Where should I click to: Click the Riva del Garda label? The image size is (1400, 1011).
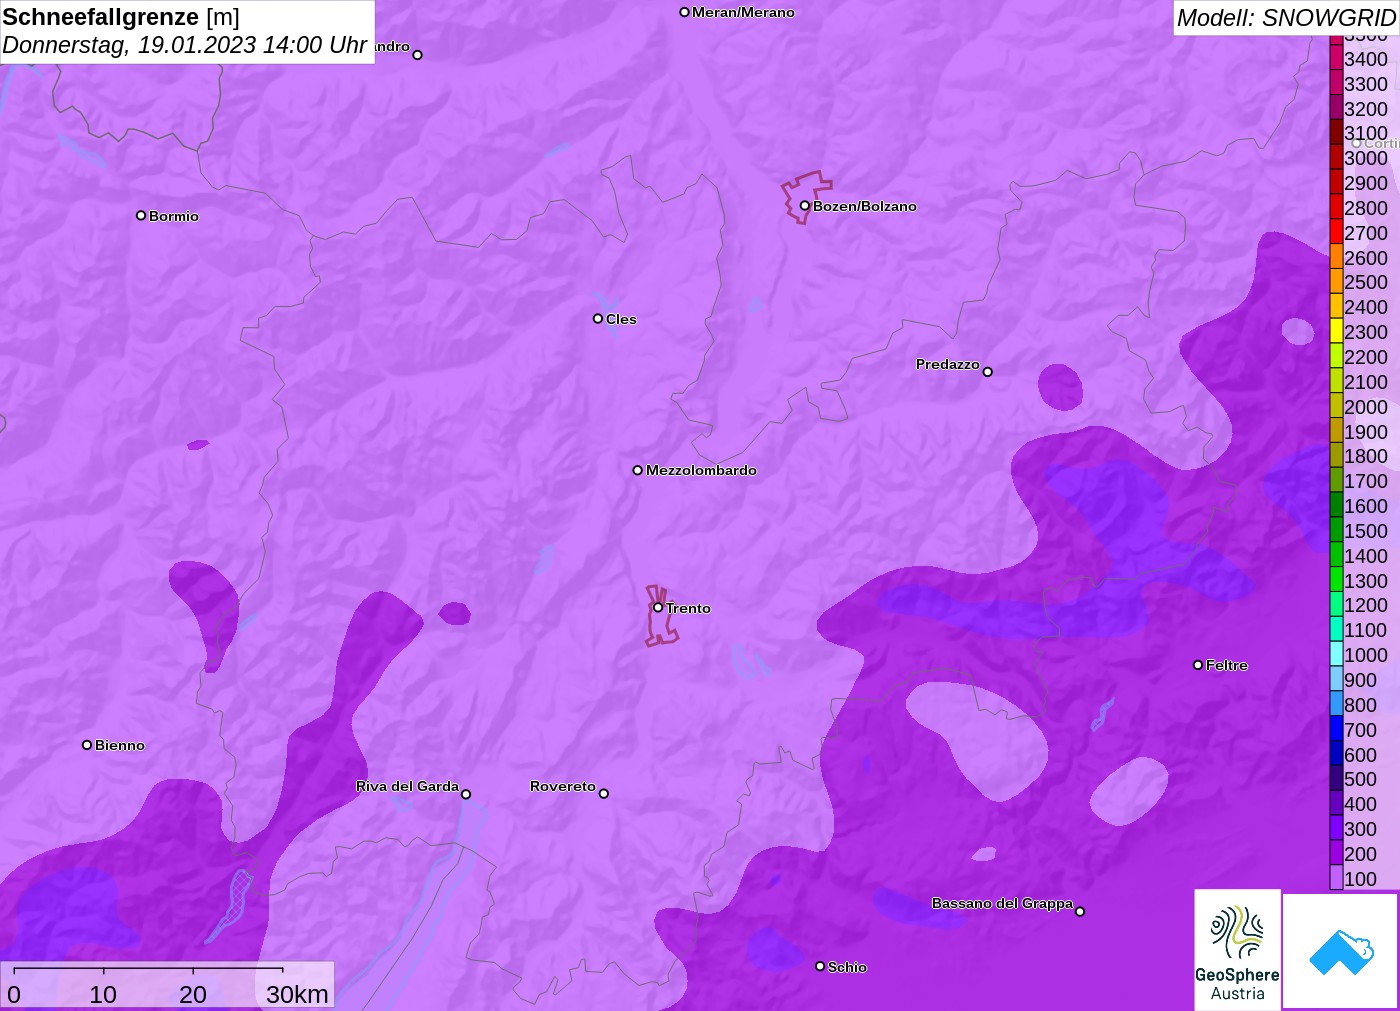point(407,786)
